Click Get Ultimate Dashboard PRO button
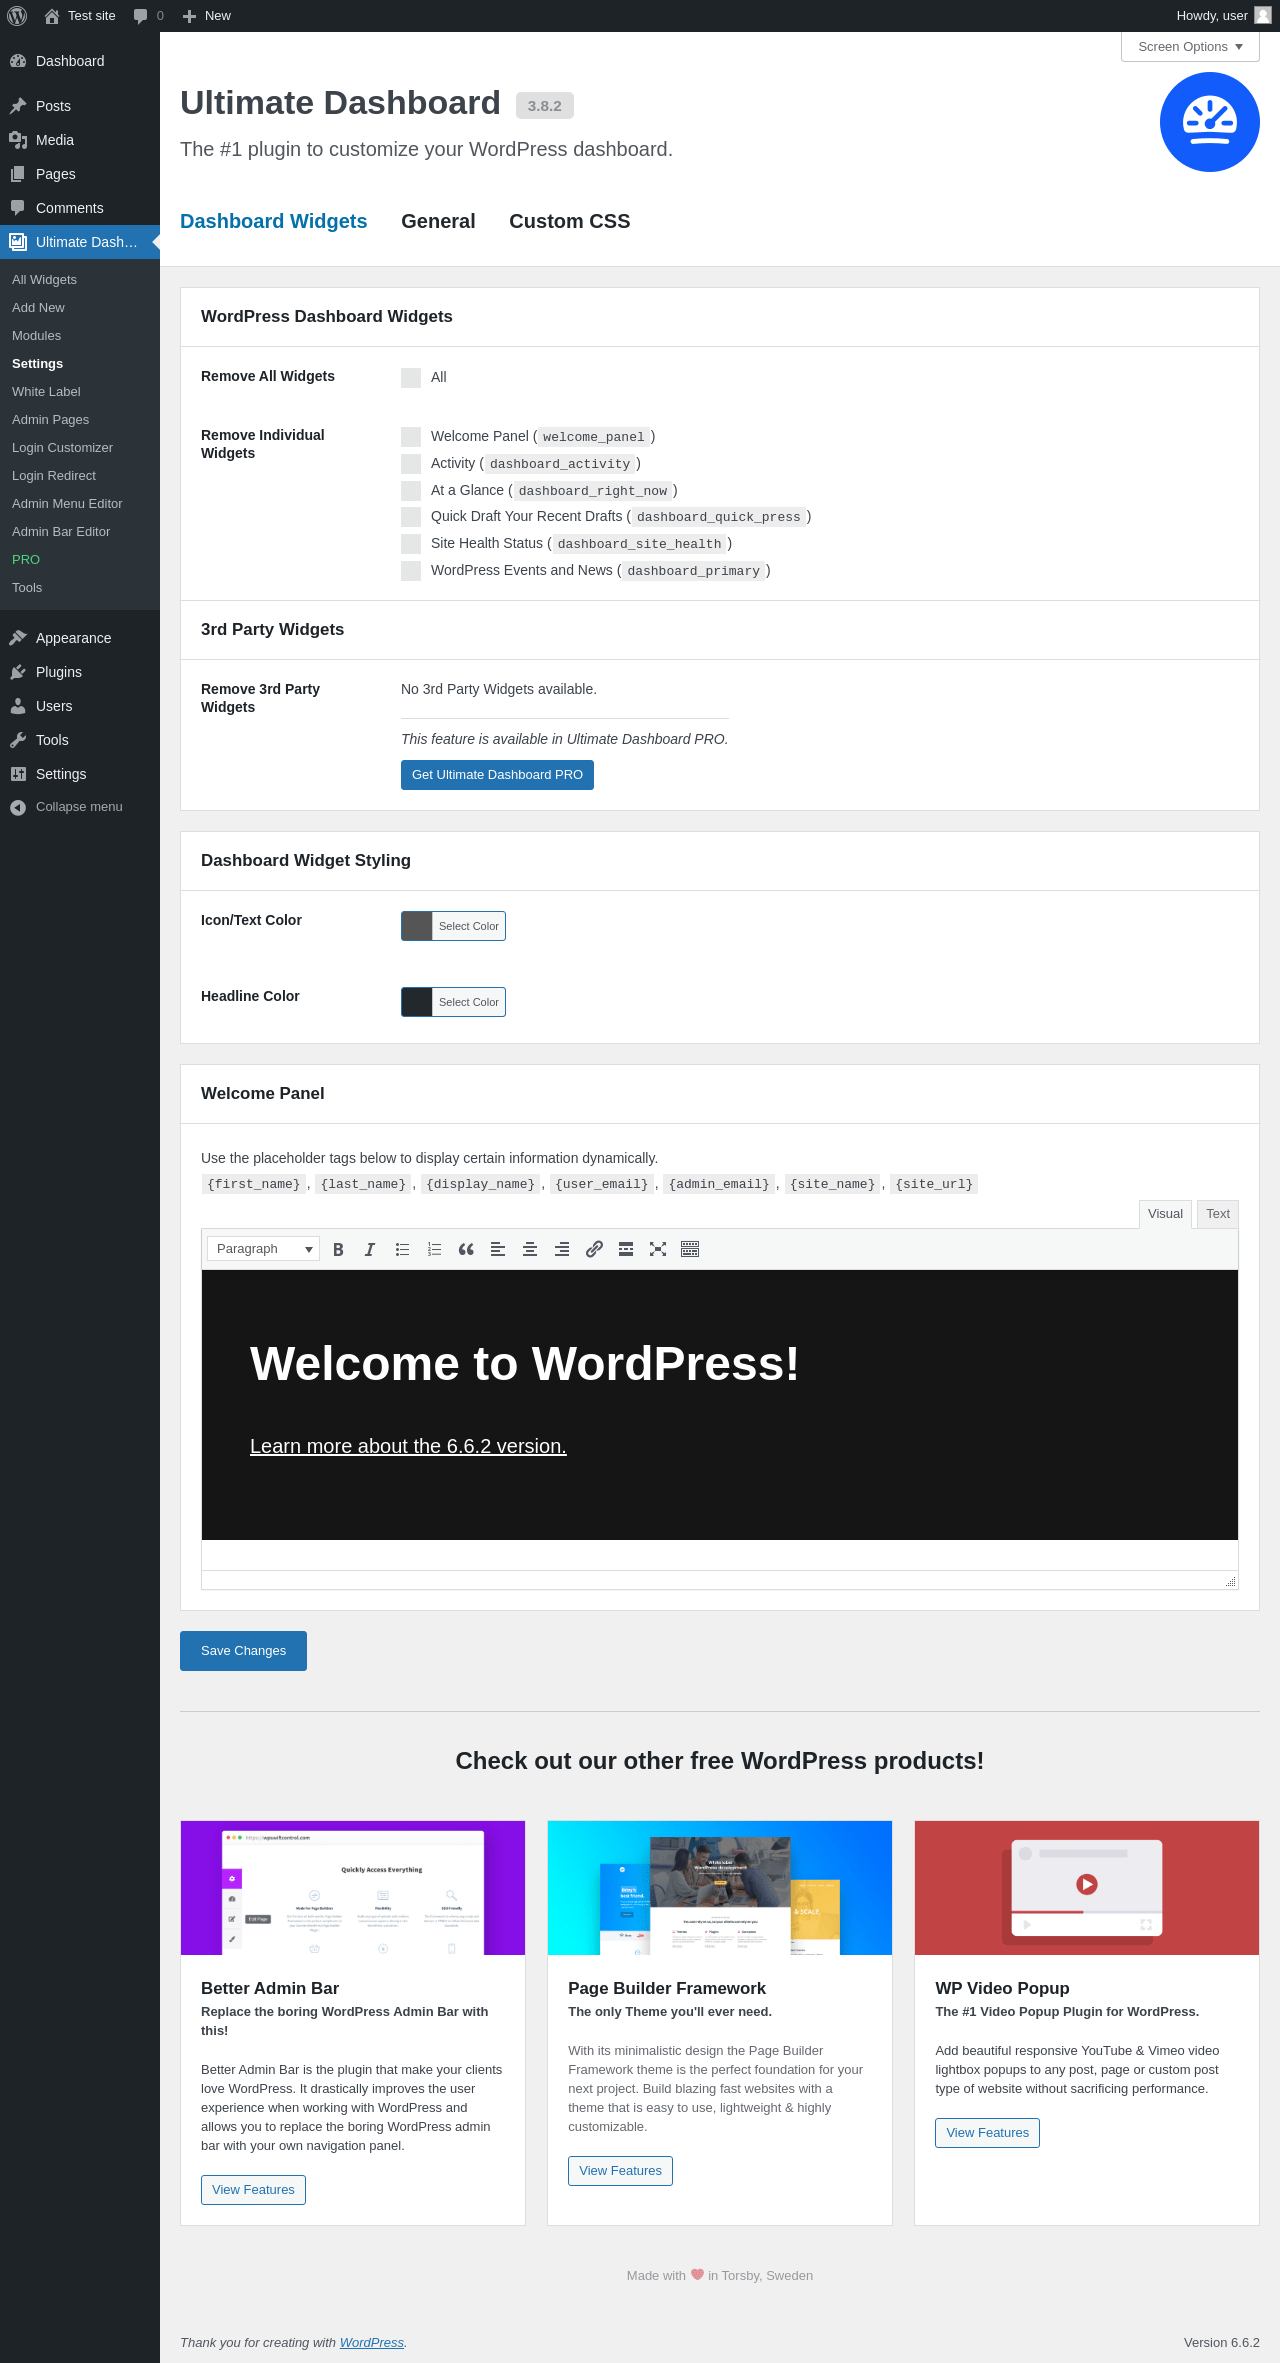The image size is (1280, 2363). click(x=497, y=775)
